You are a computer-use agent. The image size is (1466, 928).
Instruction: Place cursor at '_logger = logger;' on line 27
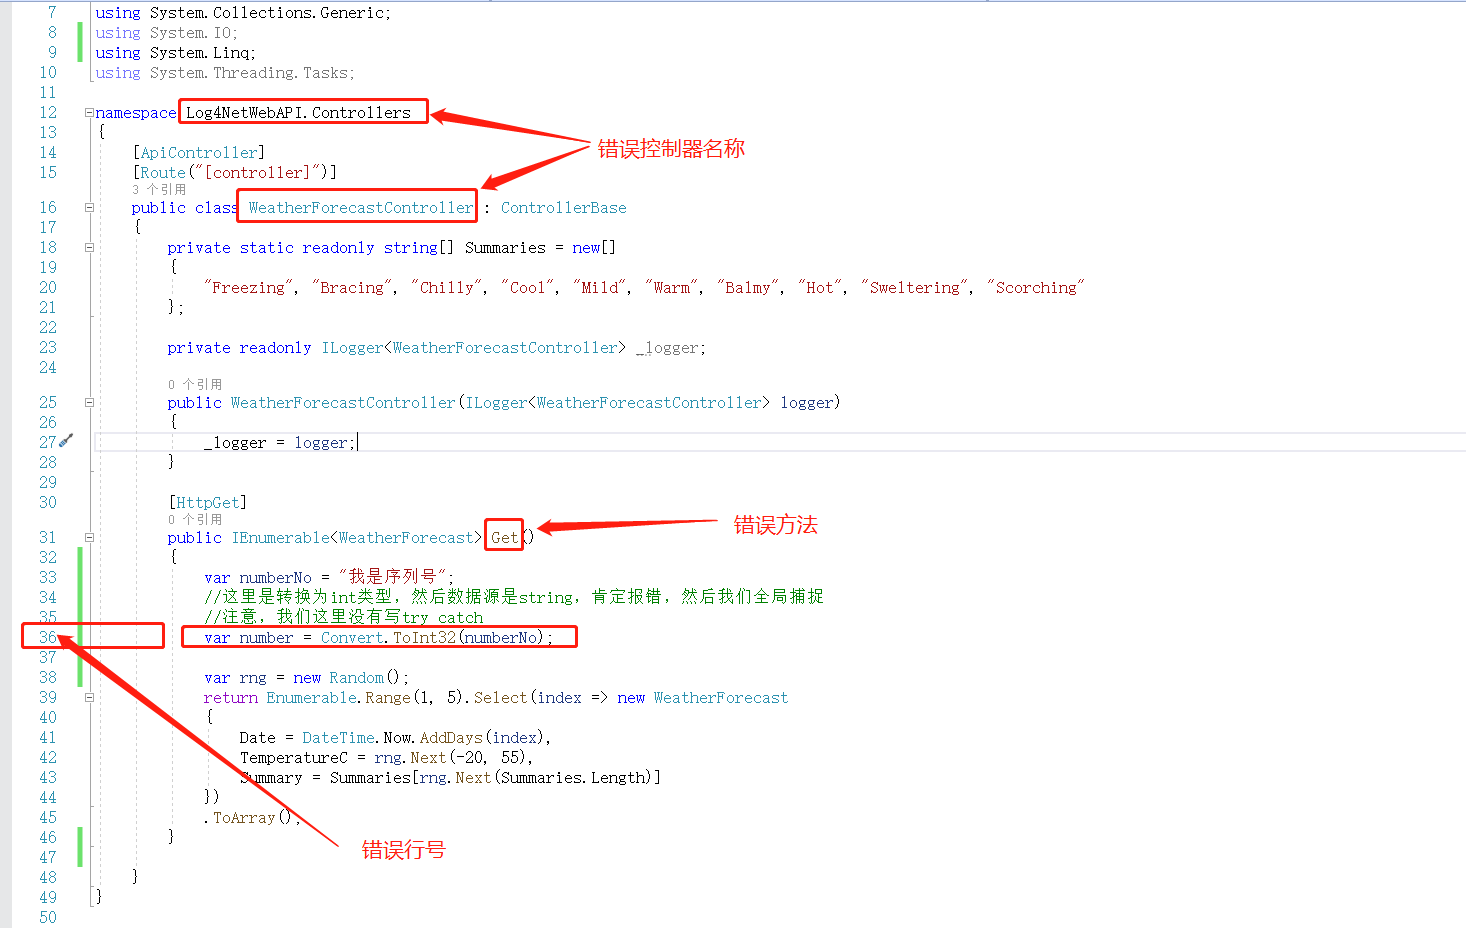[x=279, y=443]
